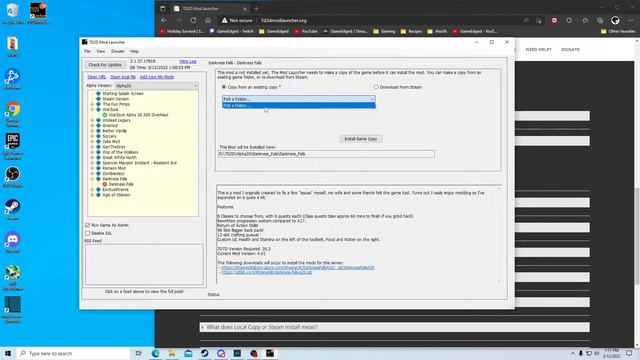The image size is (640, 360).
Task: Toggle Disable SSL checkbox
Action: [87, 233]
